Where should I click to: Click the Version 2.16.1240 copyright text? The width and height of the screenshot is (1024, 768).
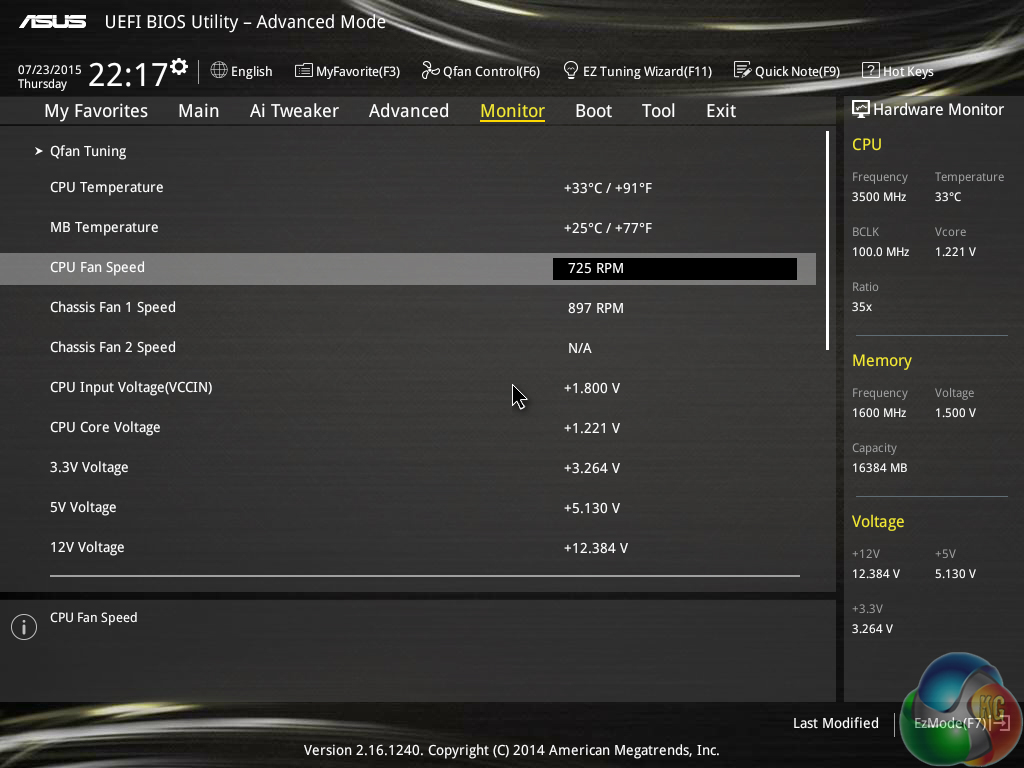[x=511, y=750]
